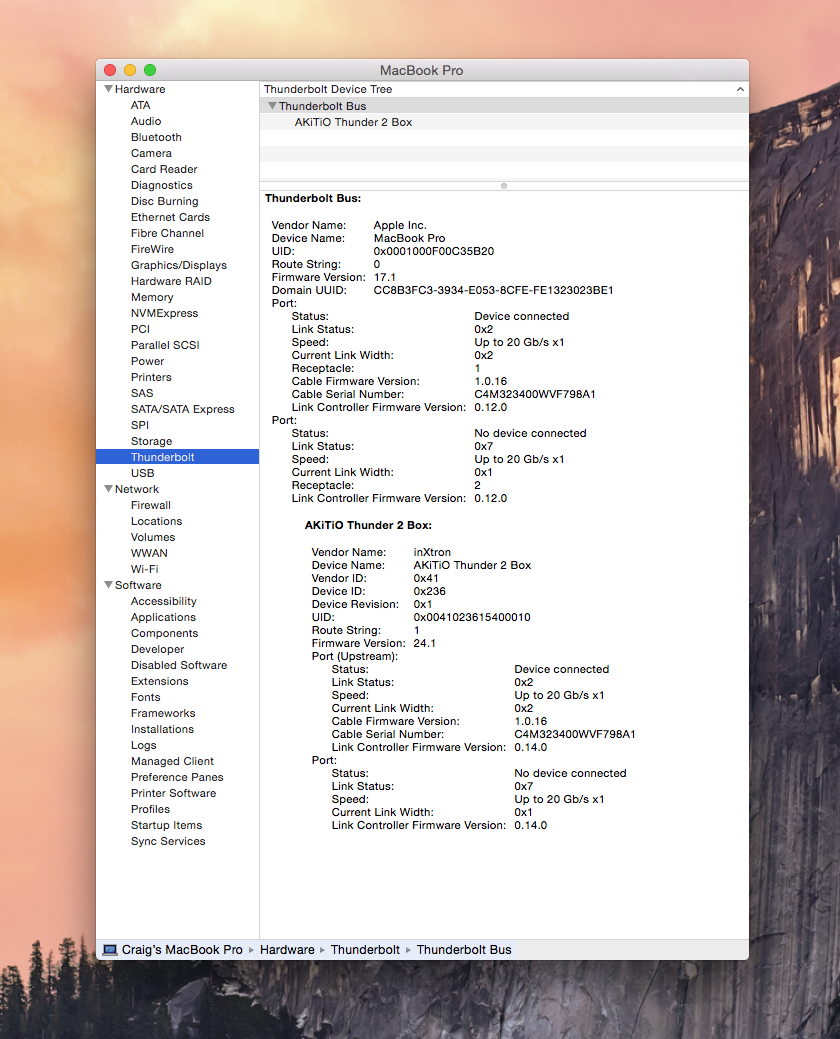This screenshot has height=1039, width=840.
Task: Click Thunderbolt in the path bar
Action: point(365,950)
